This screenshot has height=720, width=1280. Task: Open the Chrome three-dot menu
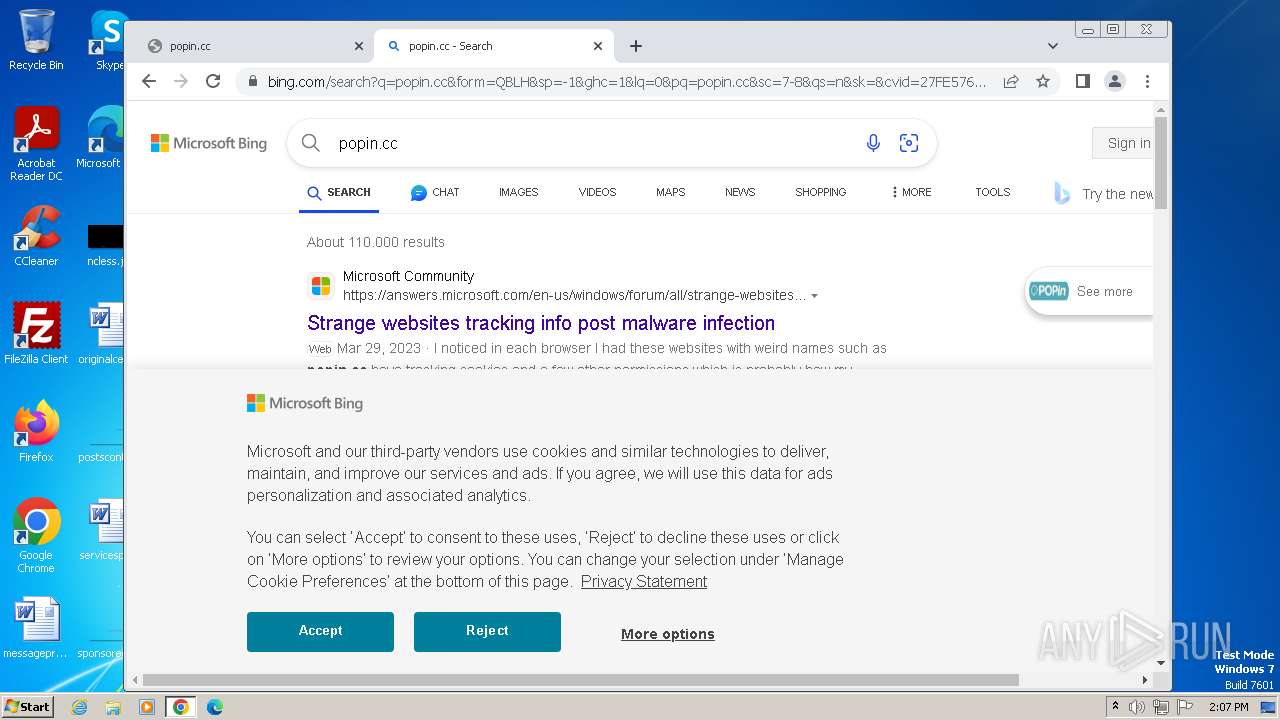[x=1147, y=81]
